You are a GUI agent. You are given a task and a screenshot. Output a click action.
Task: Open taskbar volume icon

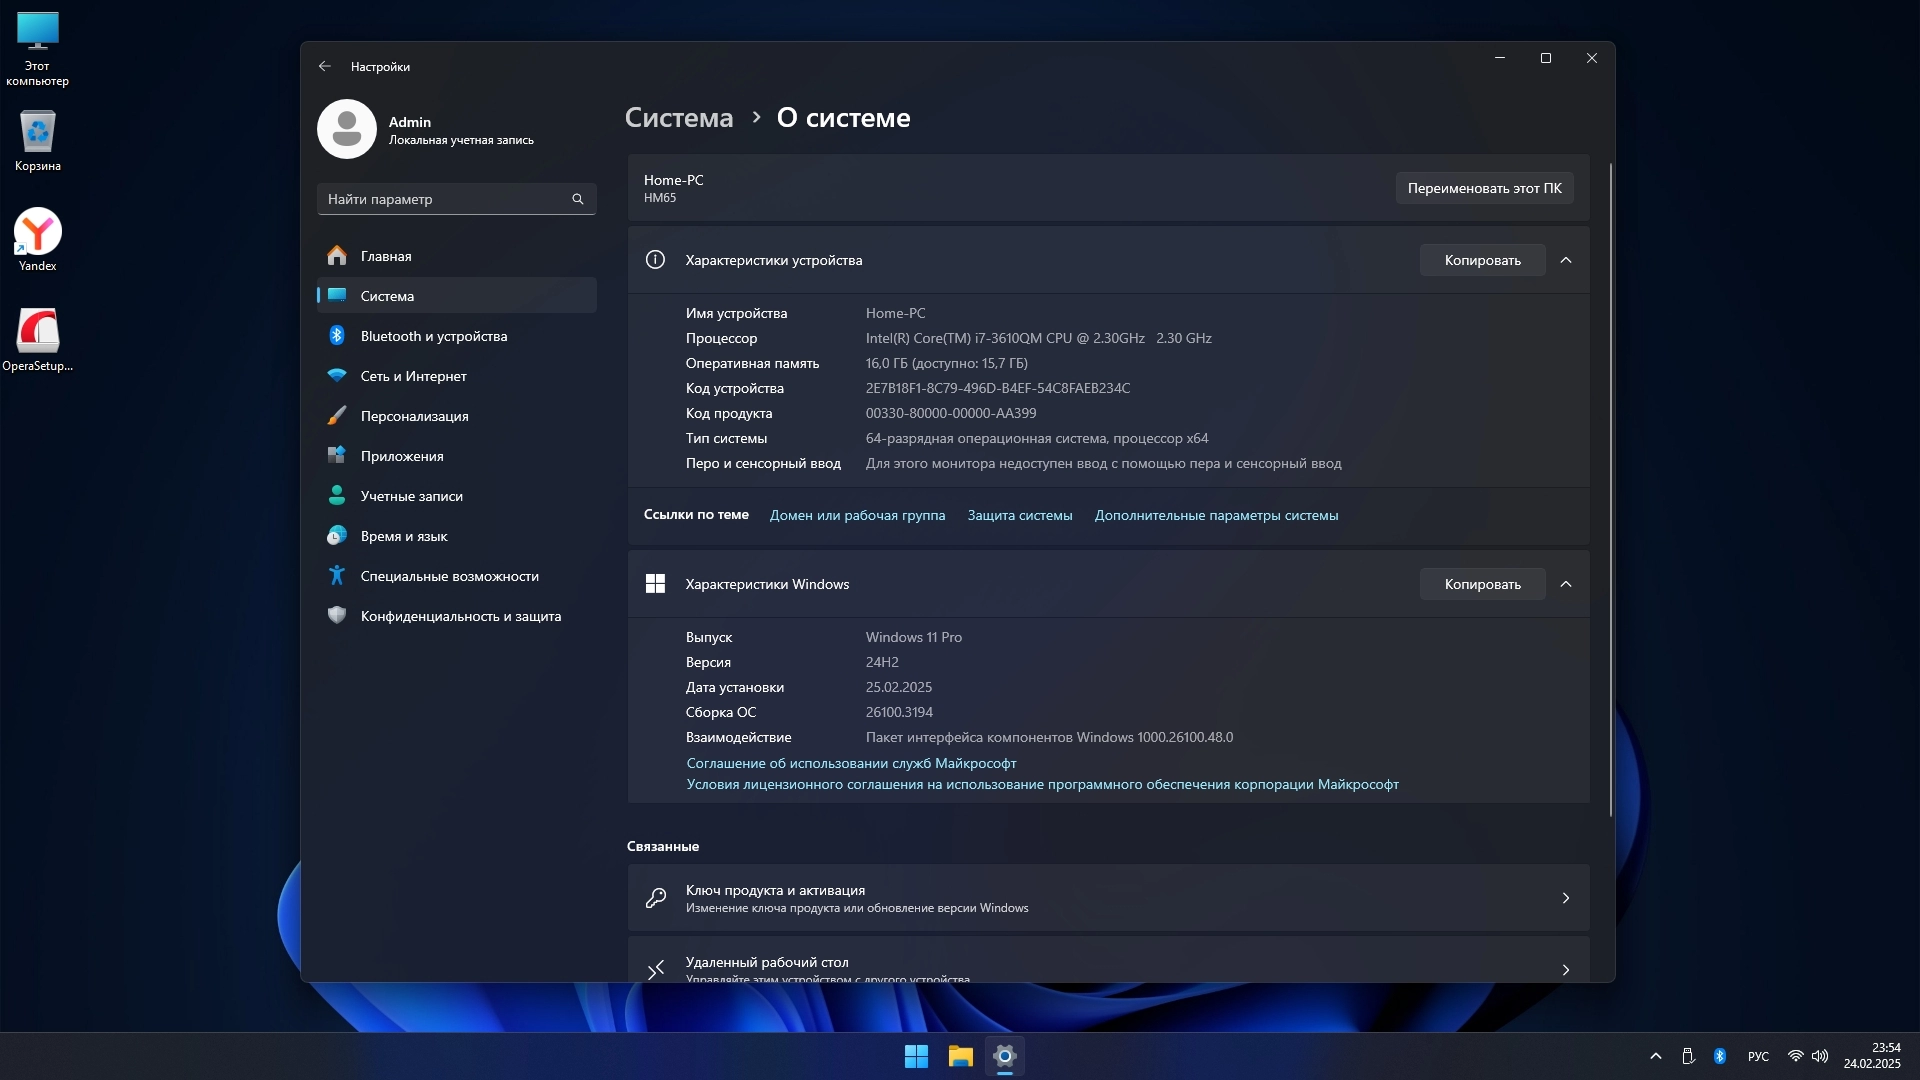1820,1056
